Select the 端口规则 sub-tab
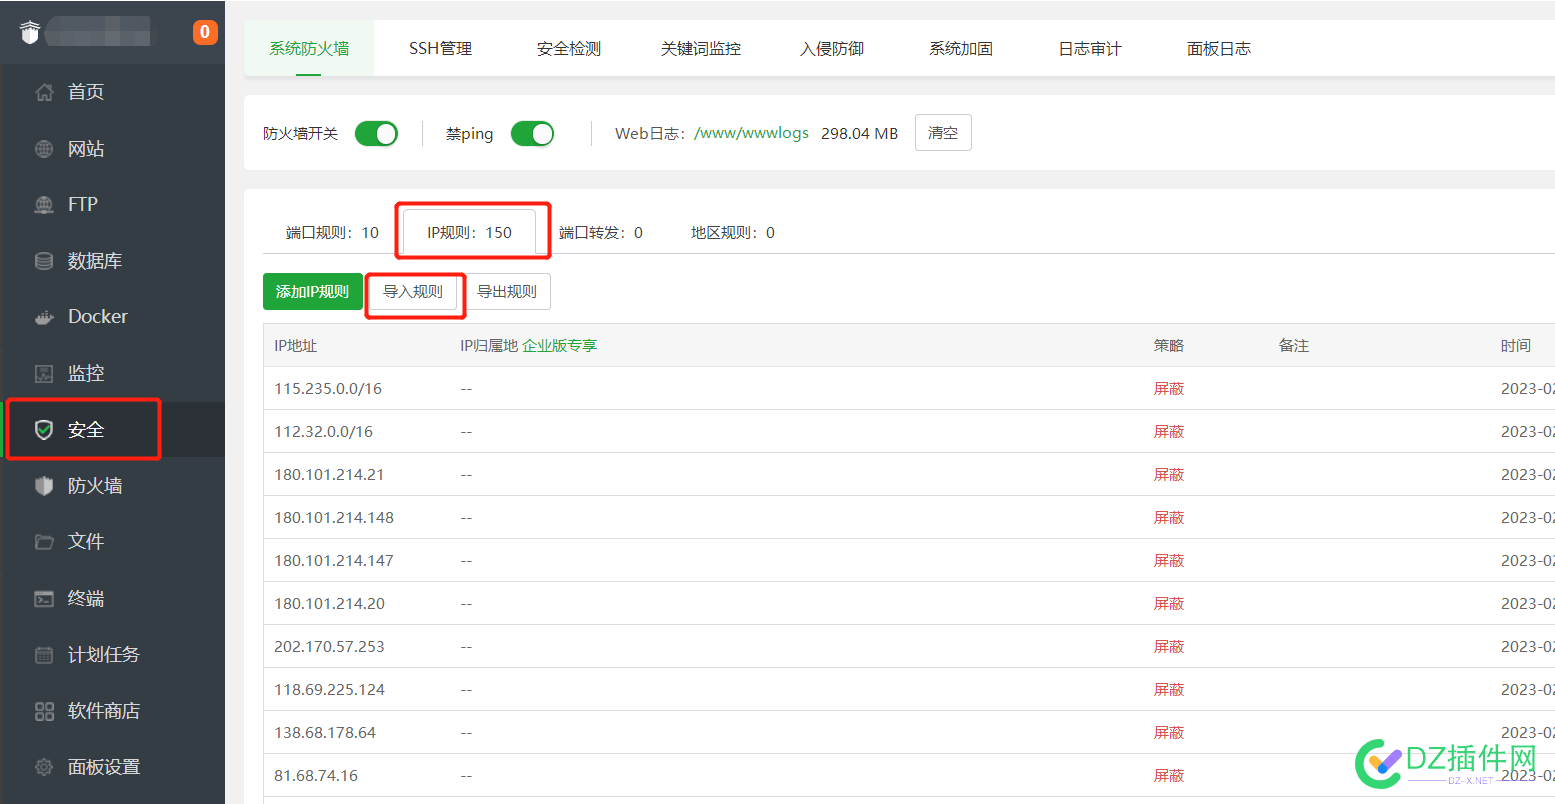Viewport: 1555px width, 804px height. (x=332, y=232)
